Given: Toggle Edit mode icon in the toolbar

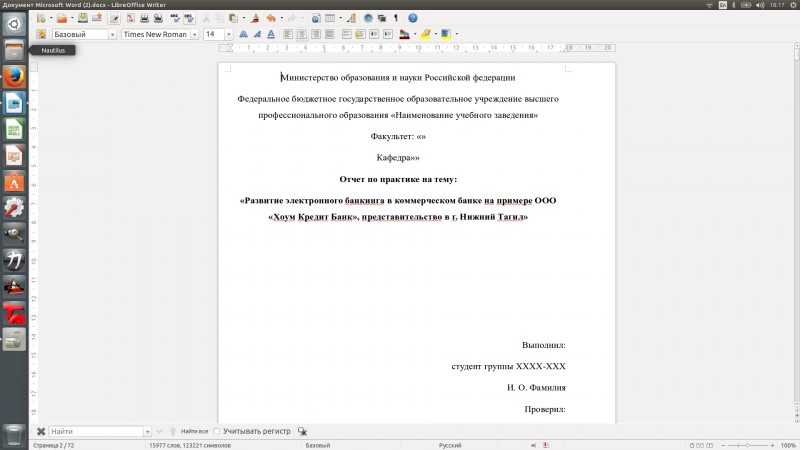Looking at the screenshot, I should (x=114, y=18).
